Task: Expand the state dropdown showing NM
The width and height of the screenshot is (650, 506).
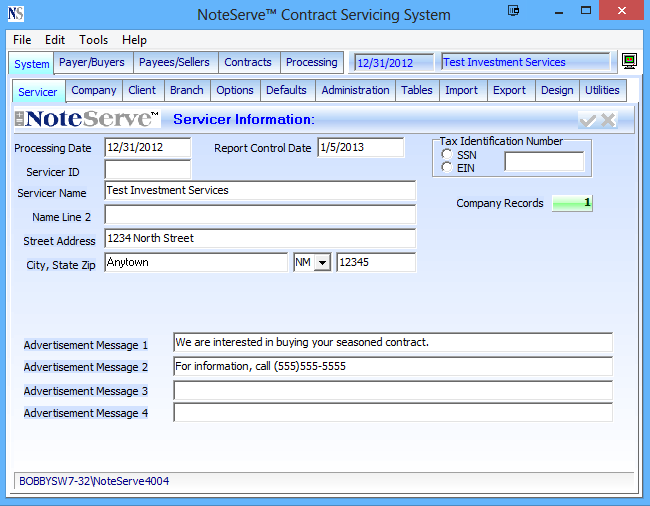Action: click(x=322, y=263)
